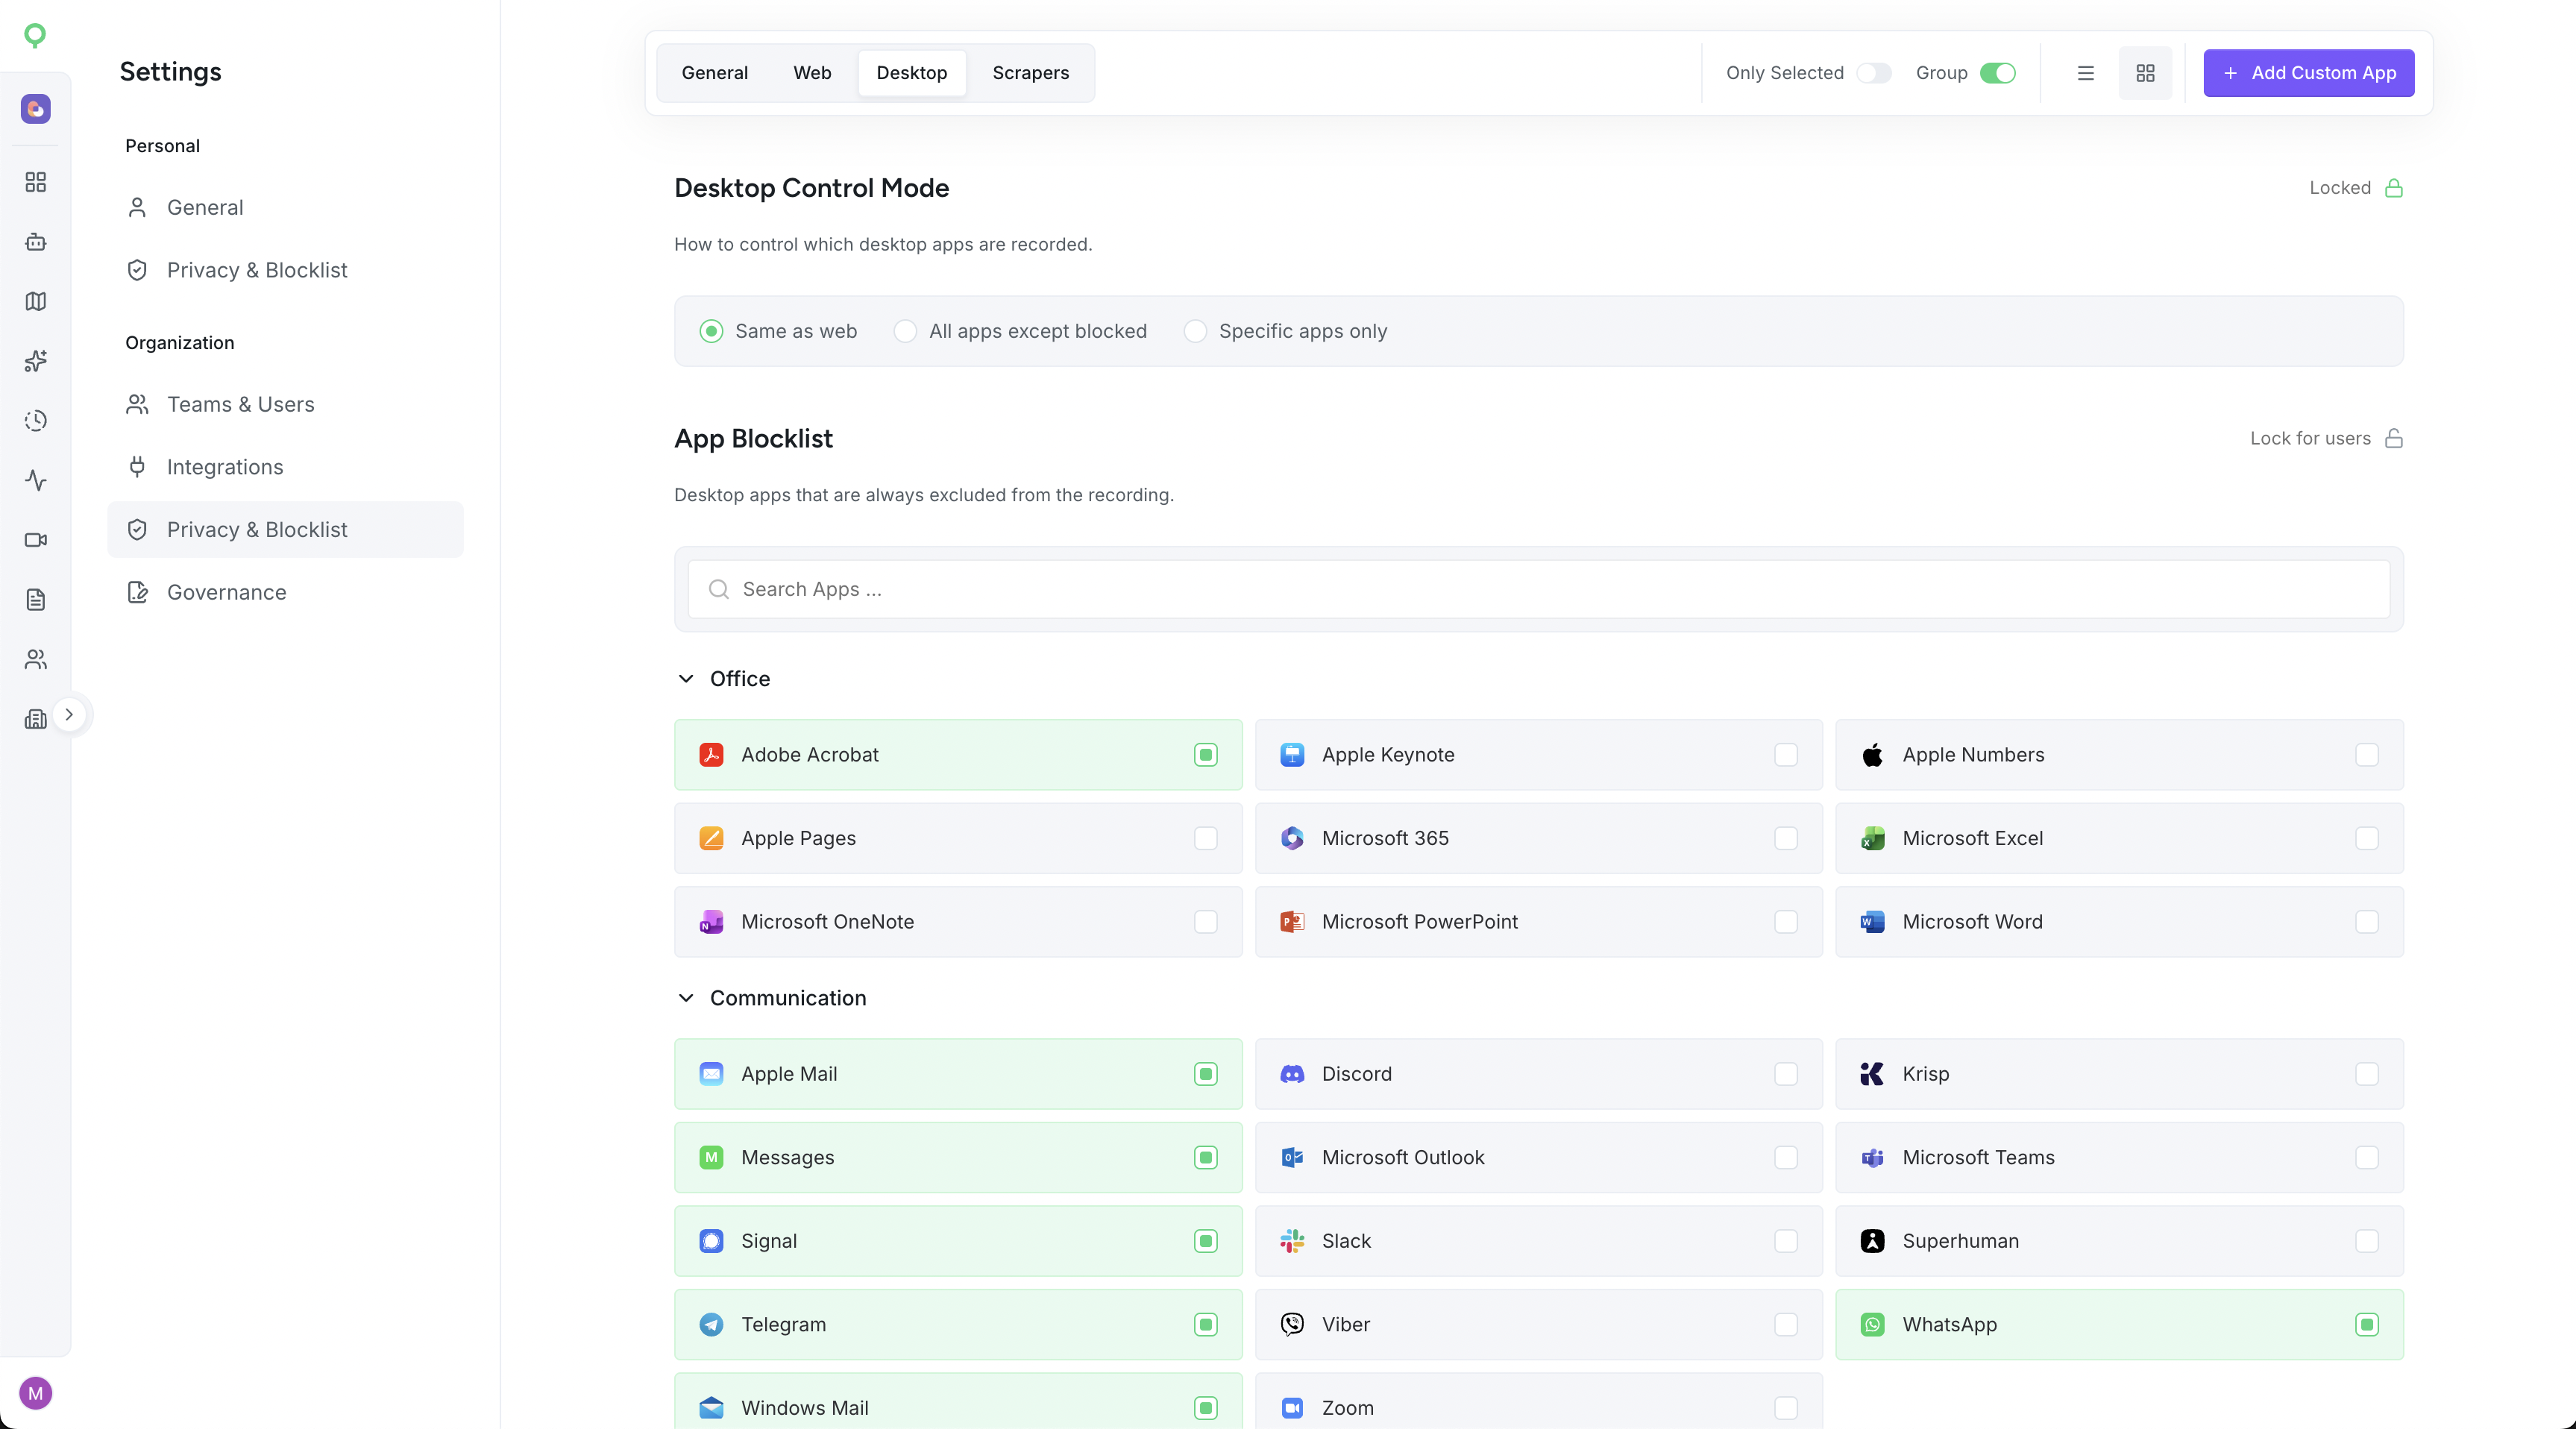Click the Search Apps field
Viewport: 2576px width, 1429px height.
point(1539,589)
